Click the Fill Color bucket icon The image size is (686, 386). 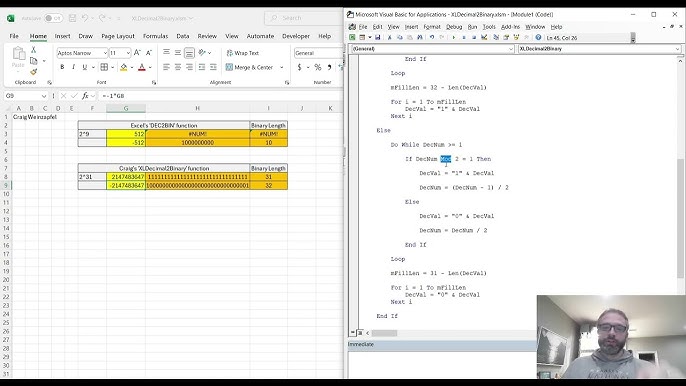[124, 67]
